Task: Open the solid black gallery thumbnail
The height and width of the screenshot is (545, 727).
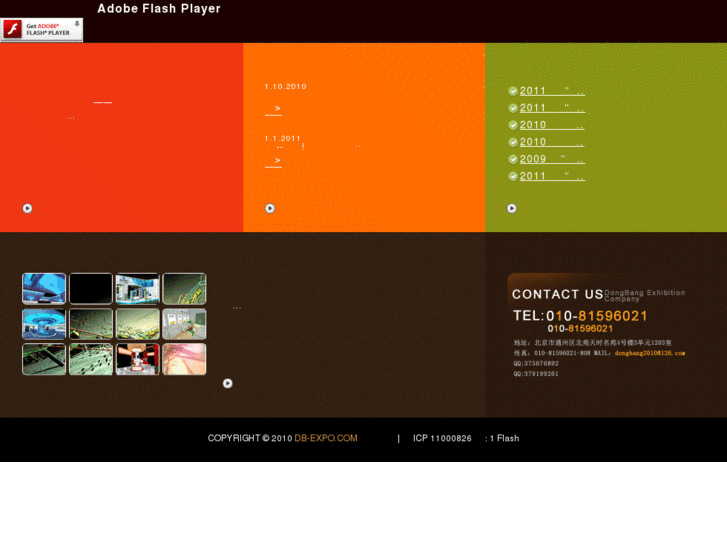Action: (x=91, y=289)
